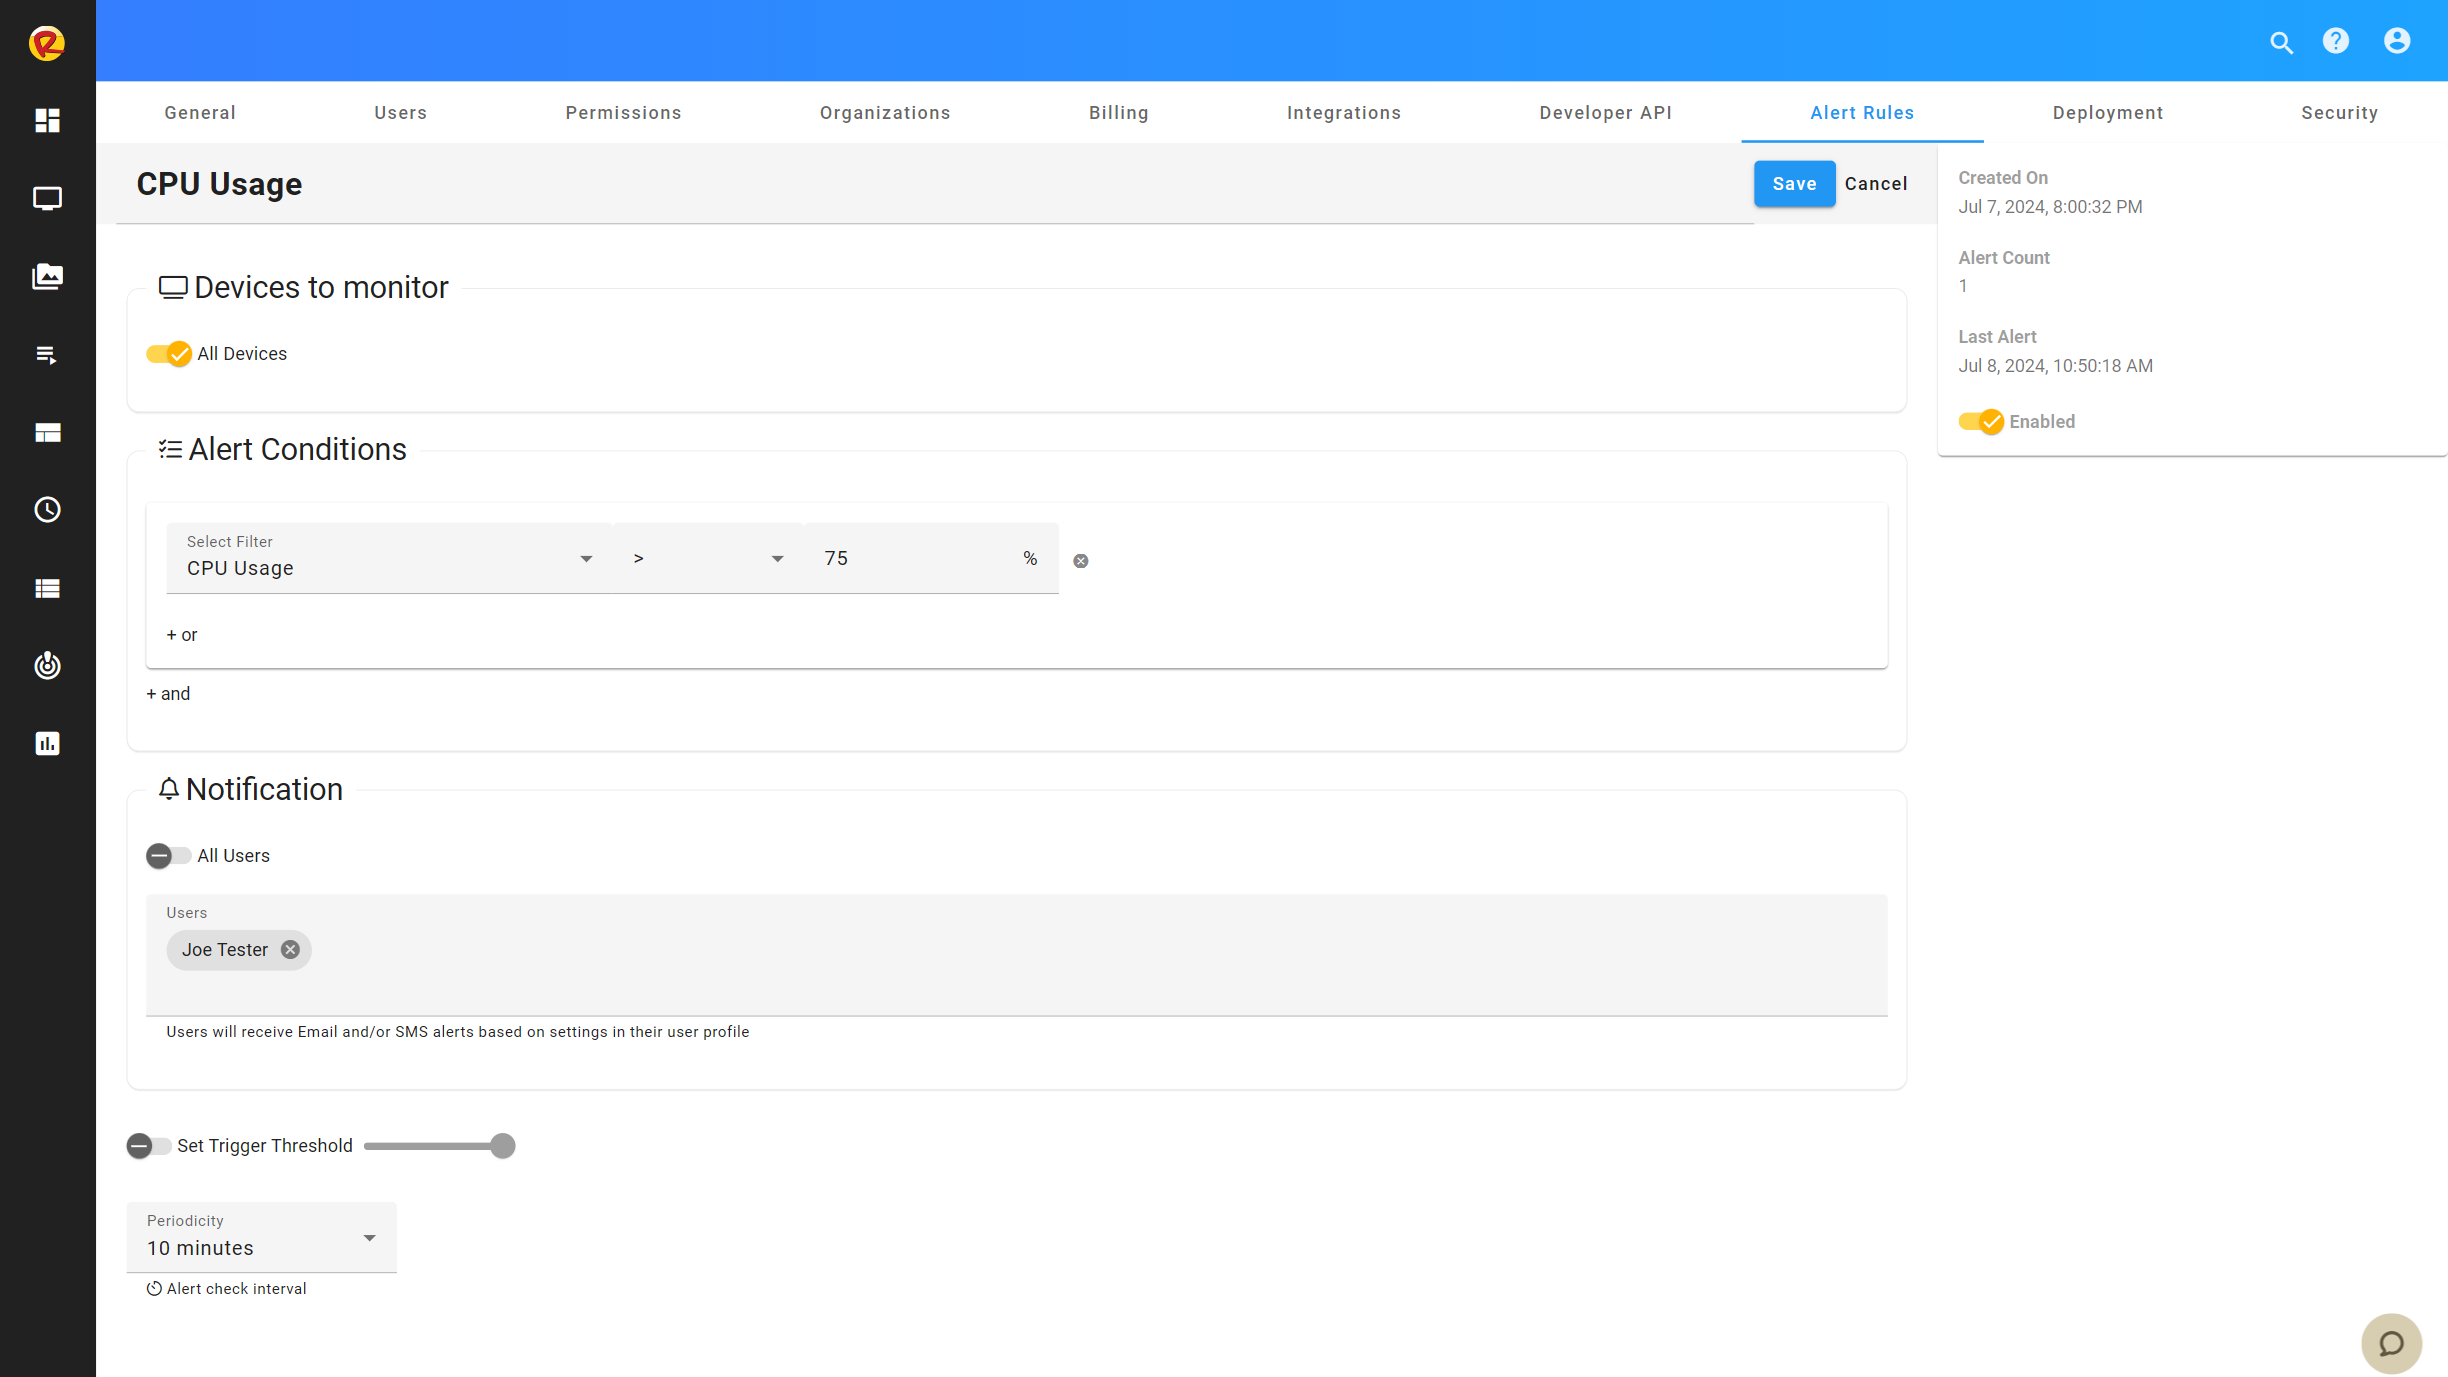
Task: Click the Trigger Threshold slider handle
Action: tap(503, 1146)
